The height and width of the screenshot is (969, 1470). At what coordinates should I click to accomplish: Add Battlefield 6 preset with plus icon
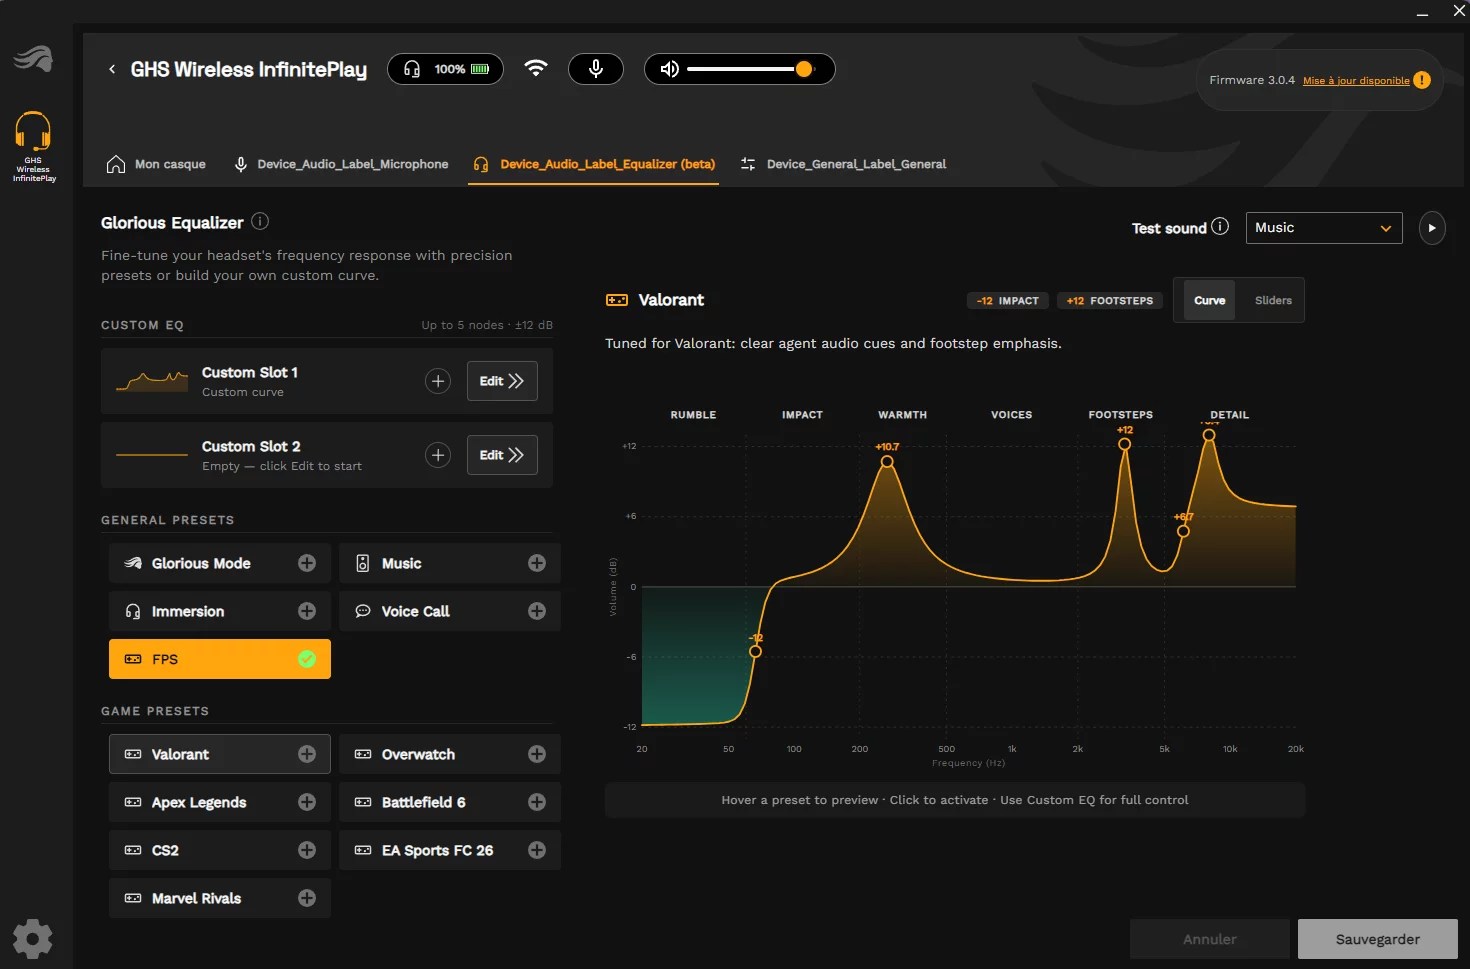coord(537,802)
